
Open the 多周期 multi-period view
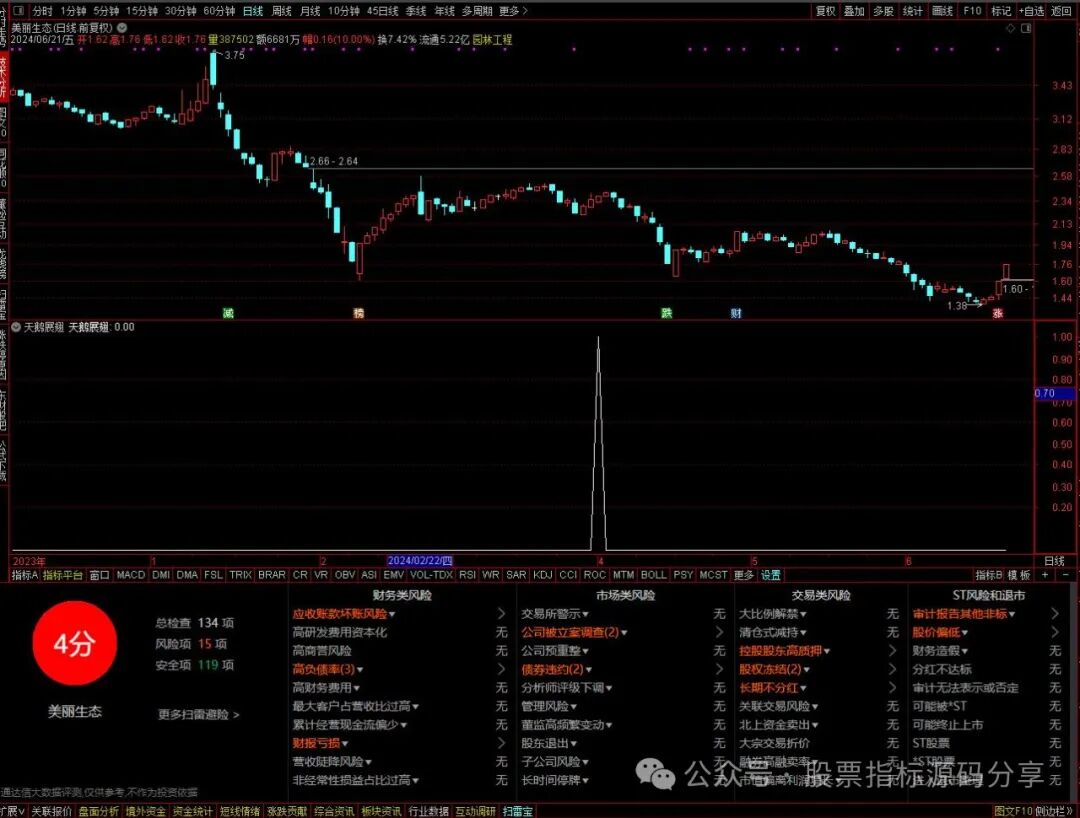(x=477, y=11)
